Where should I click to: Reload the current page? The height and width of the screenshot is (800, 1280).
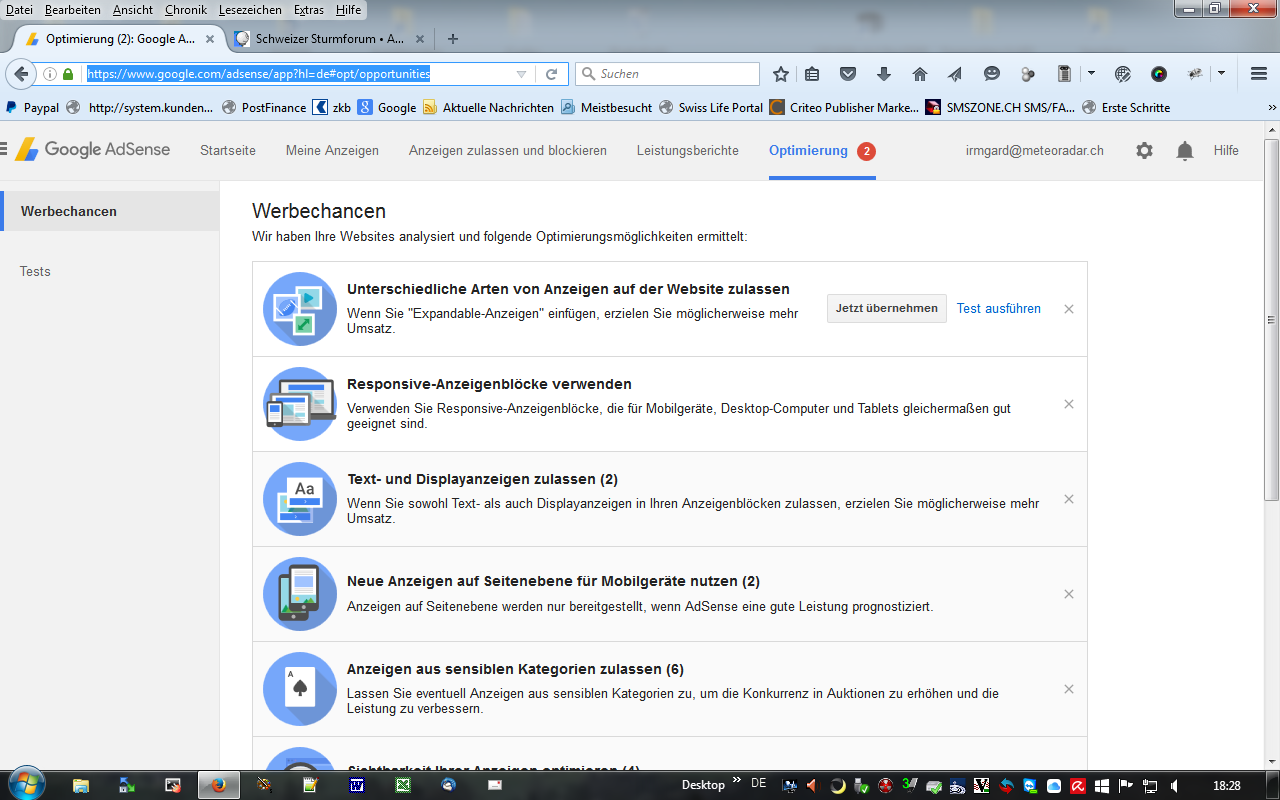551,74
